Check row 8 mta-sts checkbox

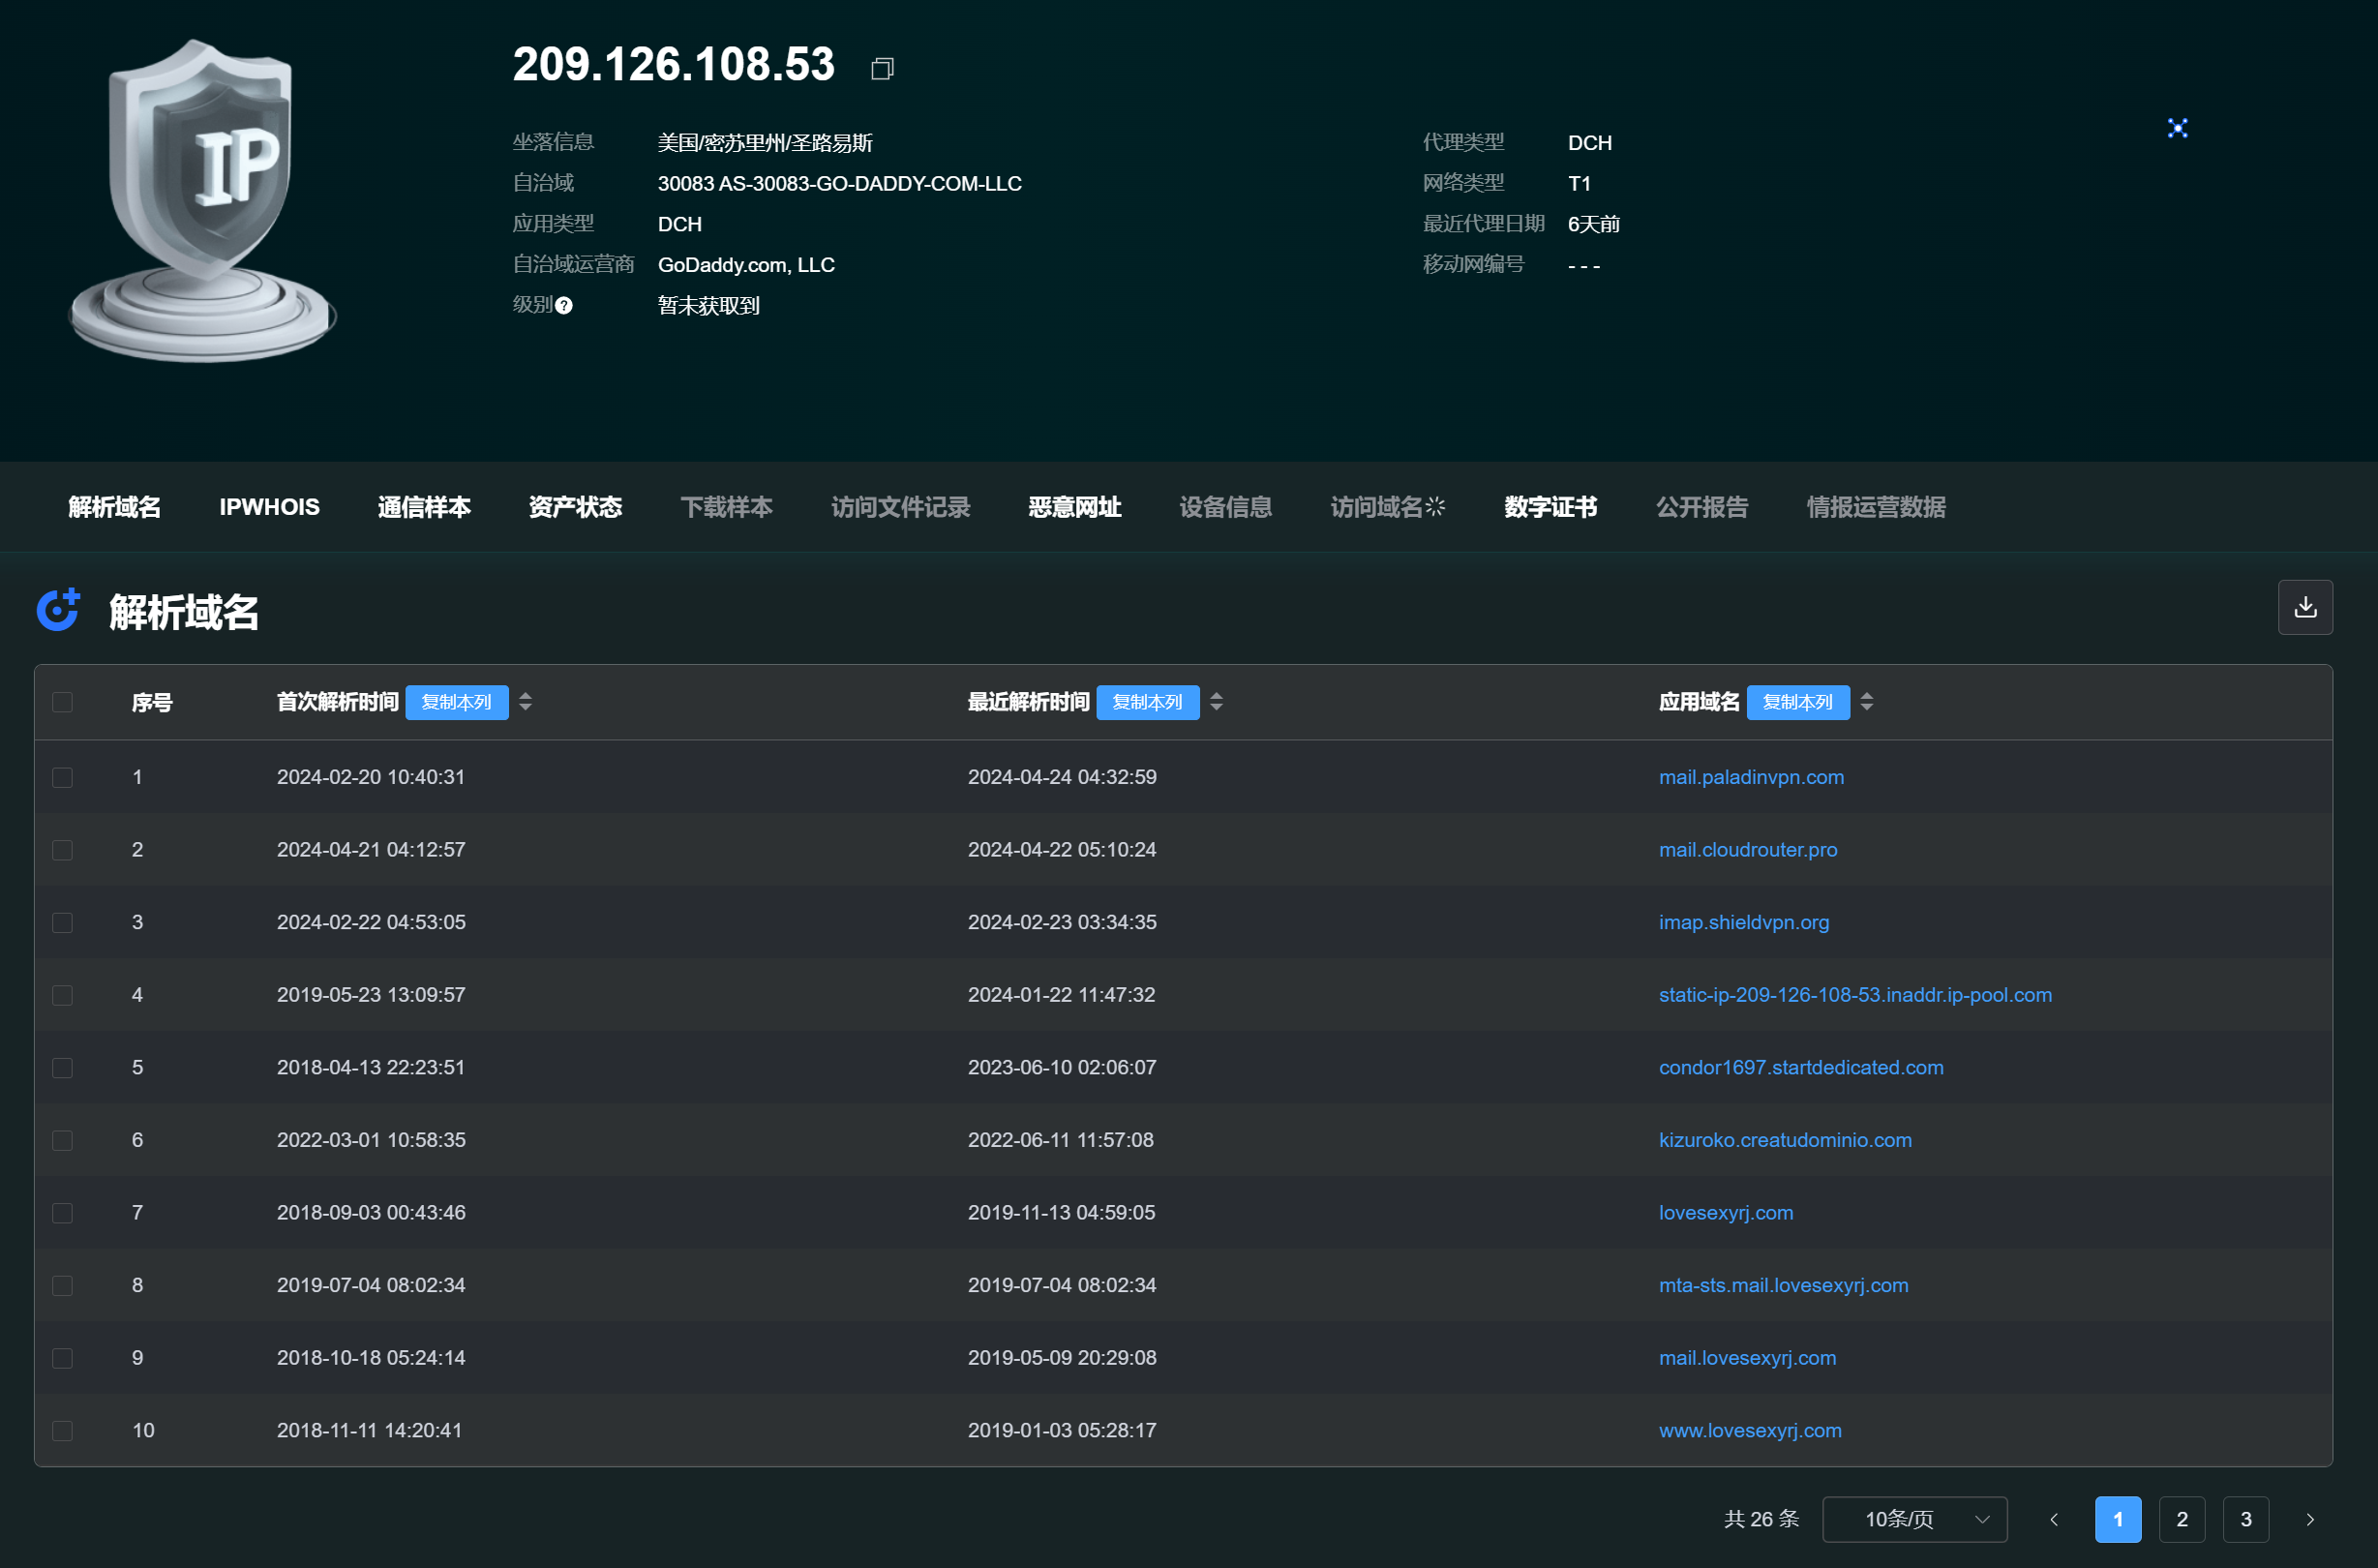[62, 1285]
